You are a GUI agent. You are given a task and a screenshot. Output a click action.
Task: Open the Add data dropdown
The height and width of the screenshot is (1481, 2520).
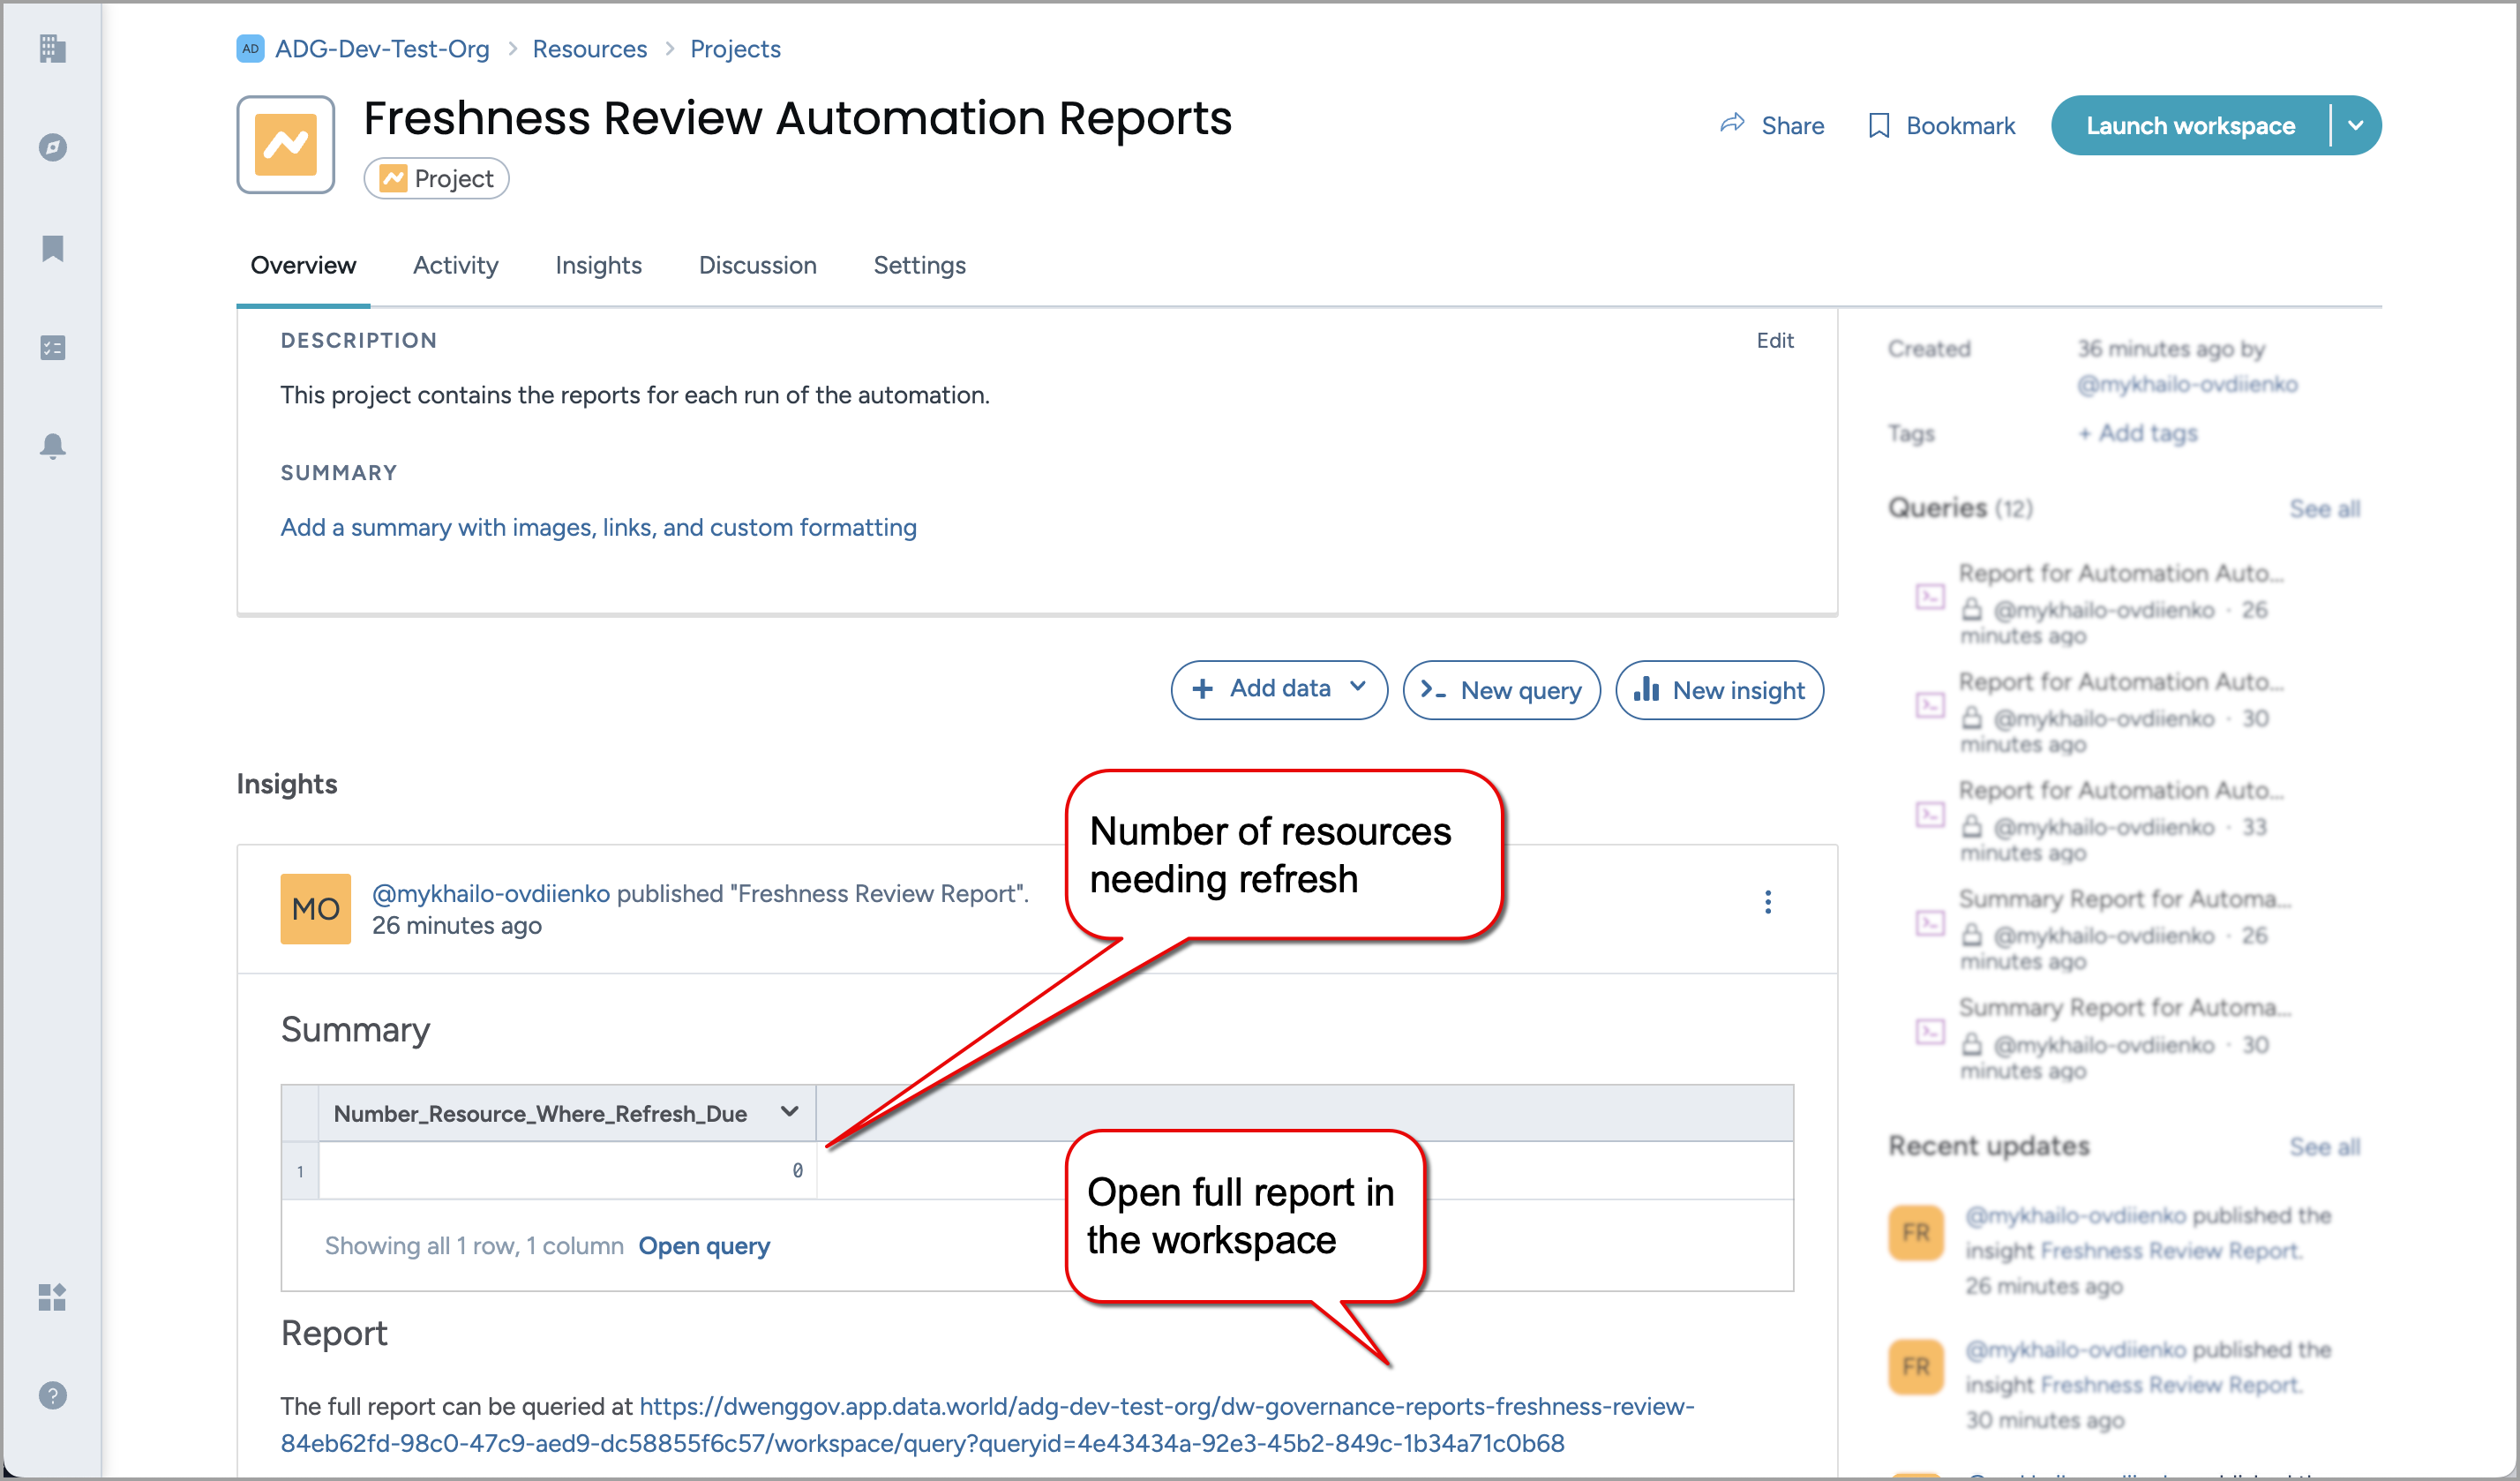(1279, 689)
